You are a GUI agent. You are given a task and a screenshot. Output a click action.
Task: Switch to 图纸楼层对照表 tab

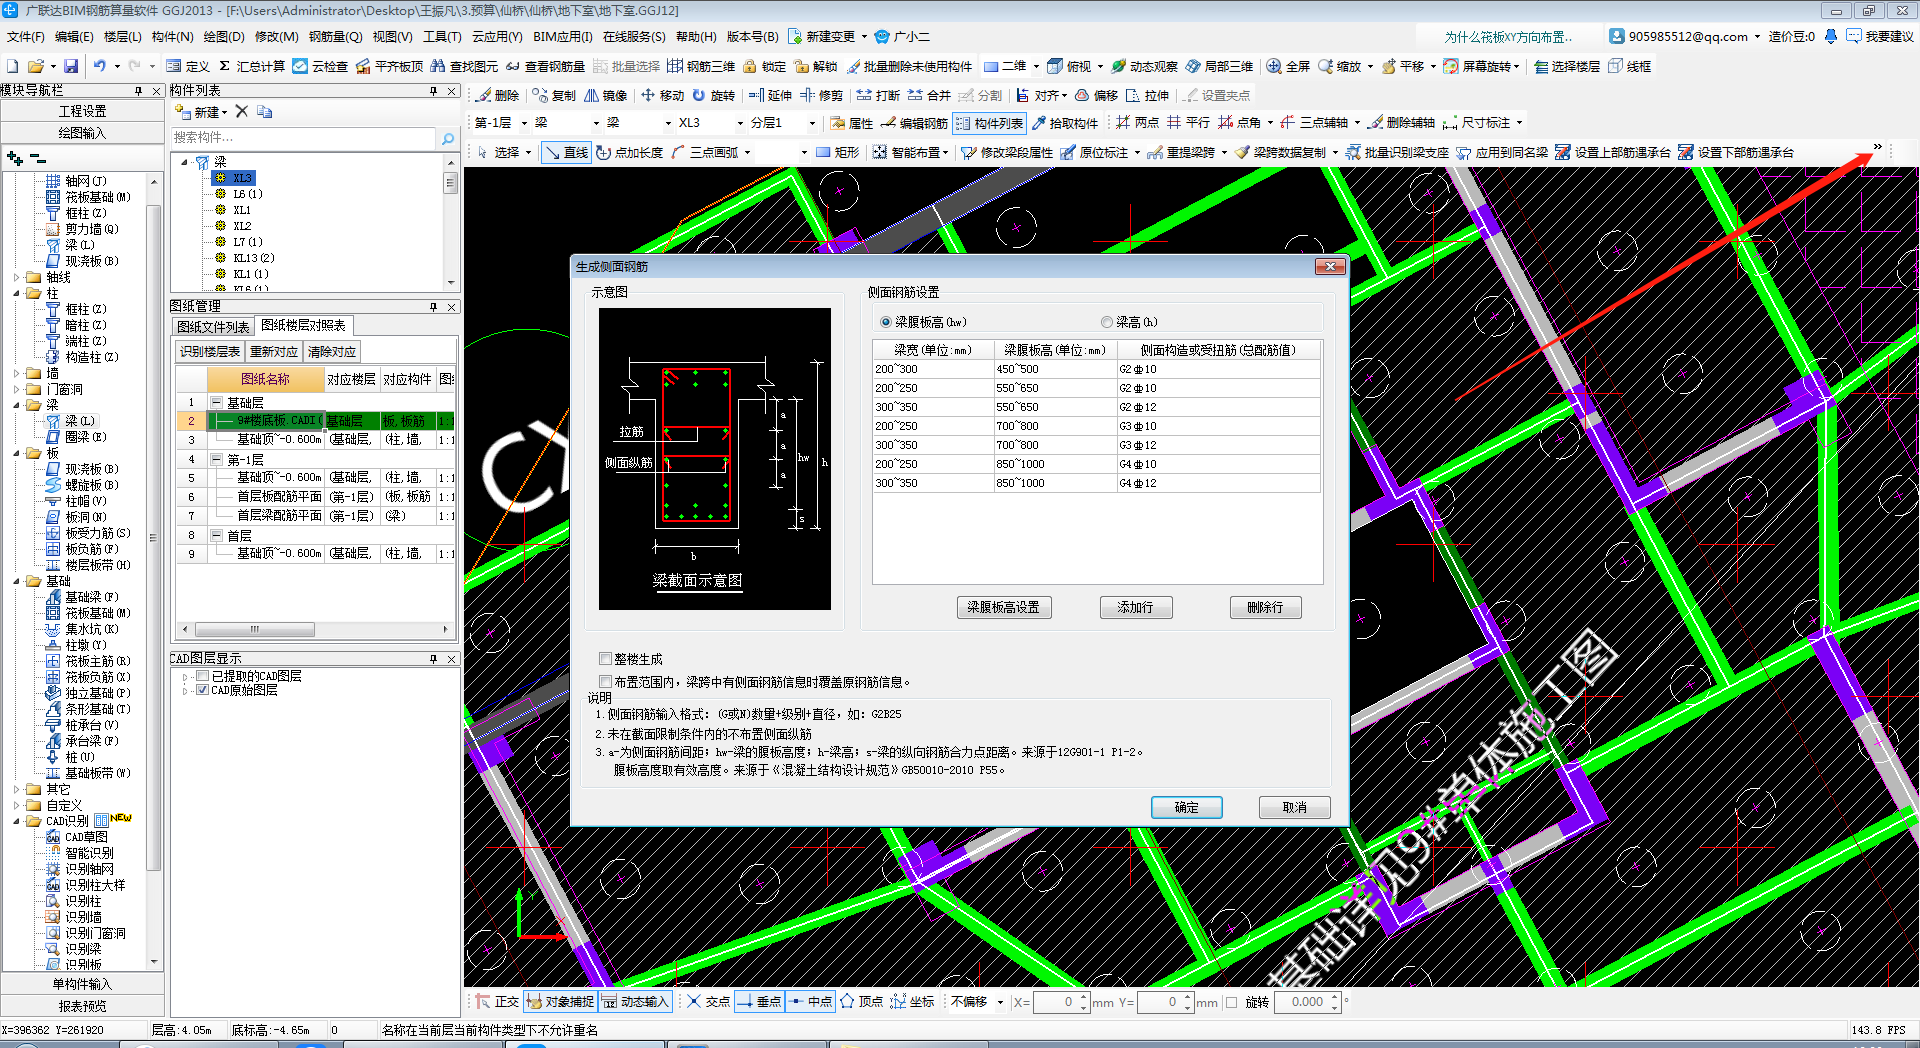(304, 326)
